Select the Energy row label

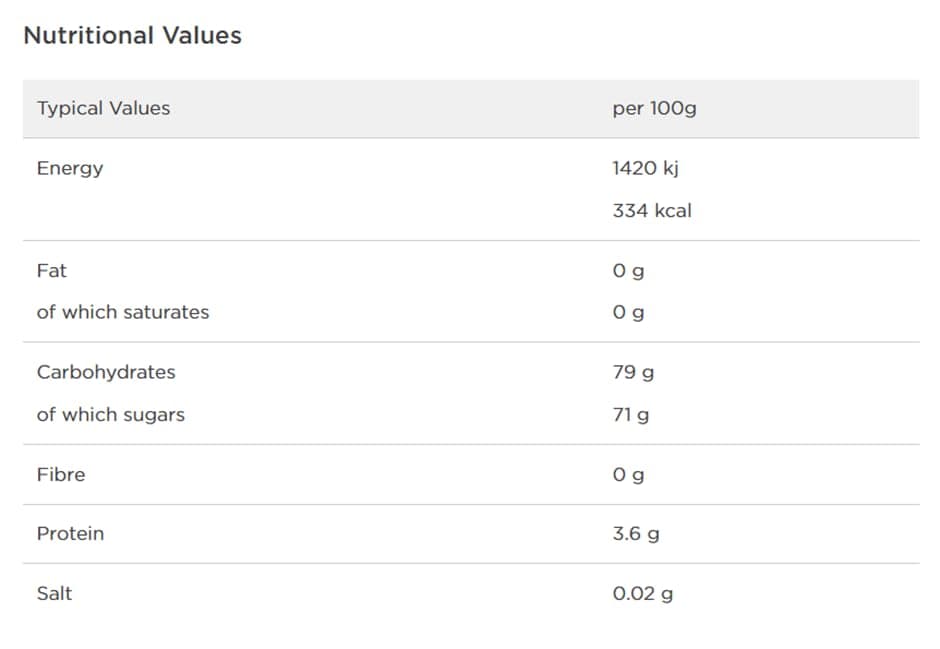tap(70, 168)
